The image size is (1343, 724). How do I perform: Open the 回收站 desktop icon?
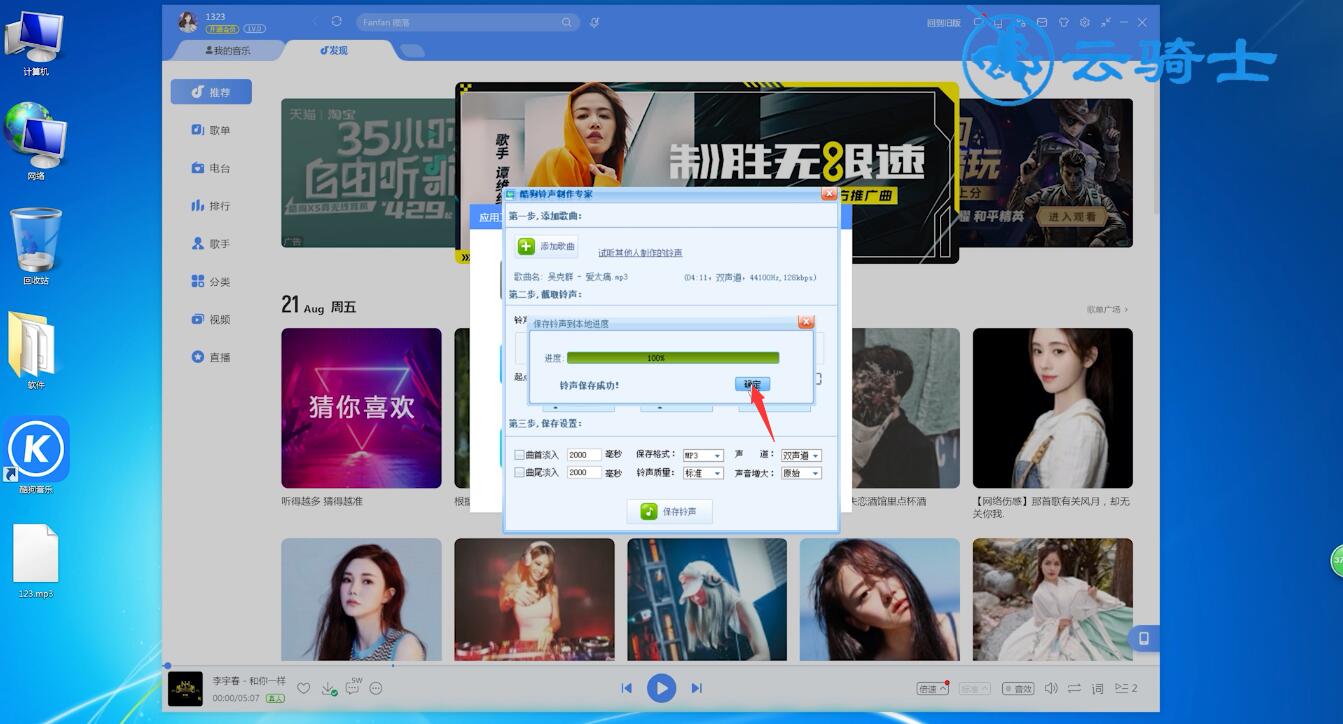pos(36,247)
